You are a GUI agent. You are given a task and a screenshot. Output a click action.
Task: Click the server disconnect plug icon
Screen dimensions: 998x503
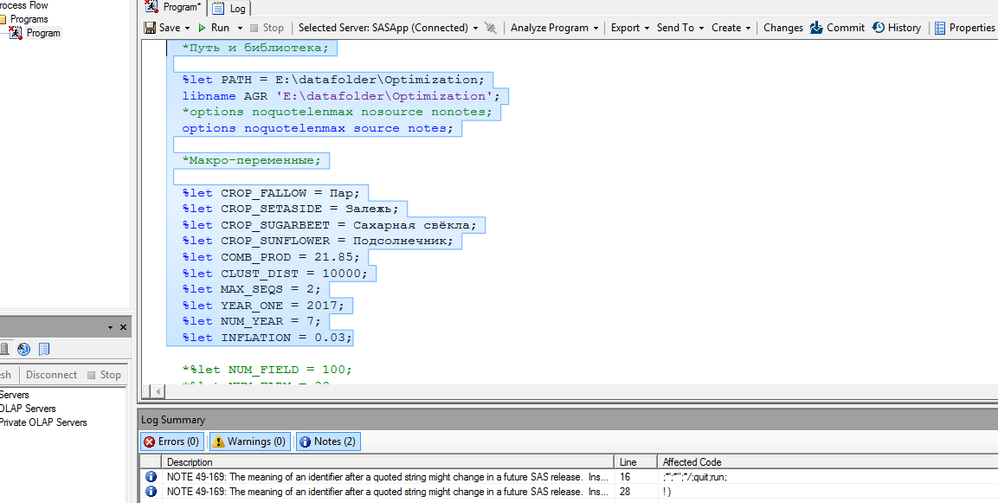tap(490, 28)
